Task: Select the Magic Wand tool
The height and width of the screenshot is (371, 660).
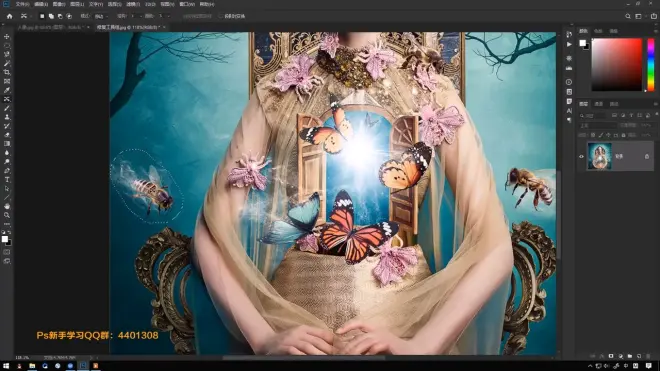Action: pyautogui.click(x=7, y=63)
